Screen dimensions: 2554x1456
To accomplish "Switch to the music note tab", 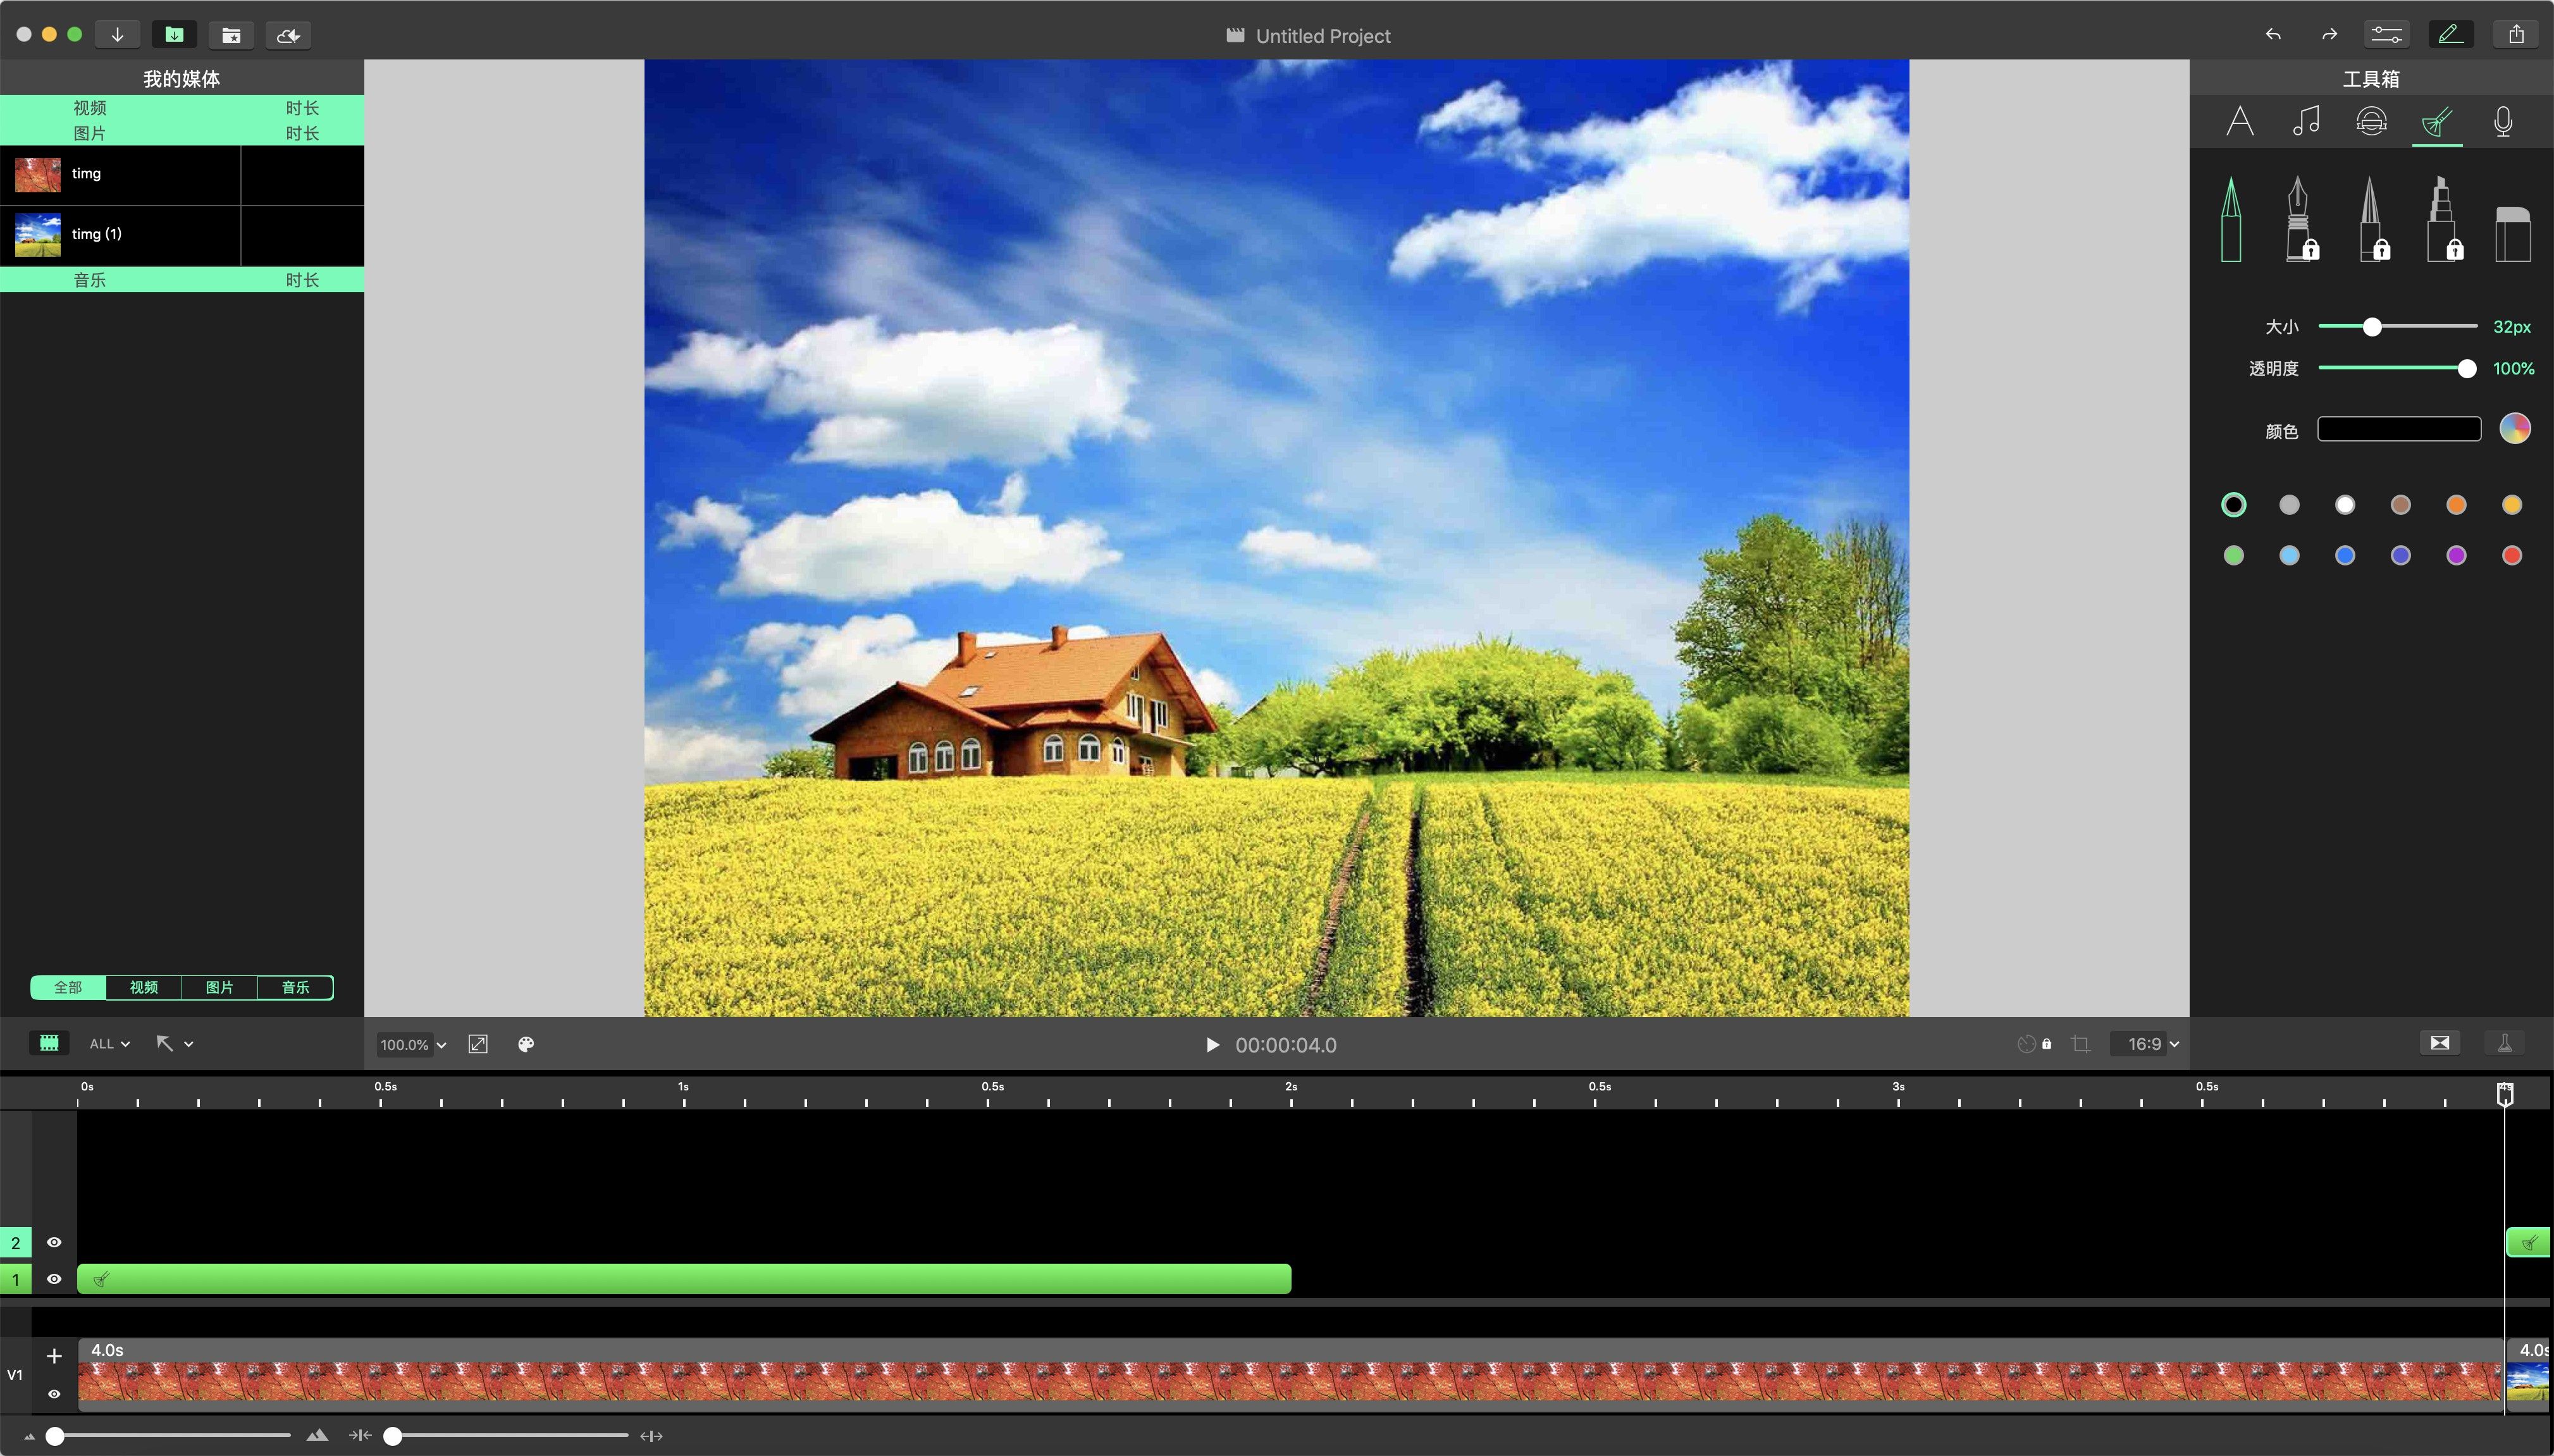I will (2306, 121).
